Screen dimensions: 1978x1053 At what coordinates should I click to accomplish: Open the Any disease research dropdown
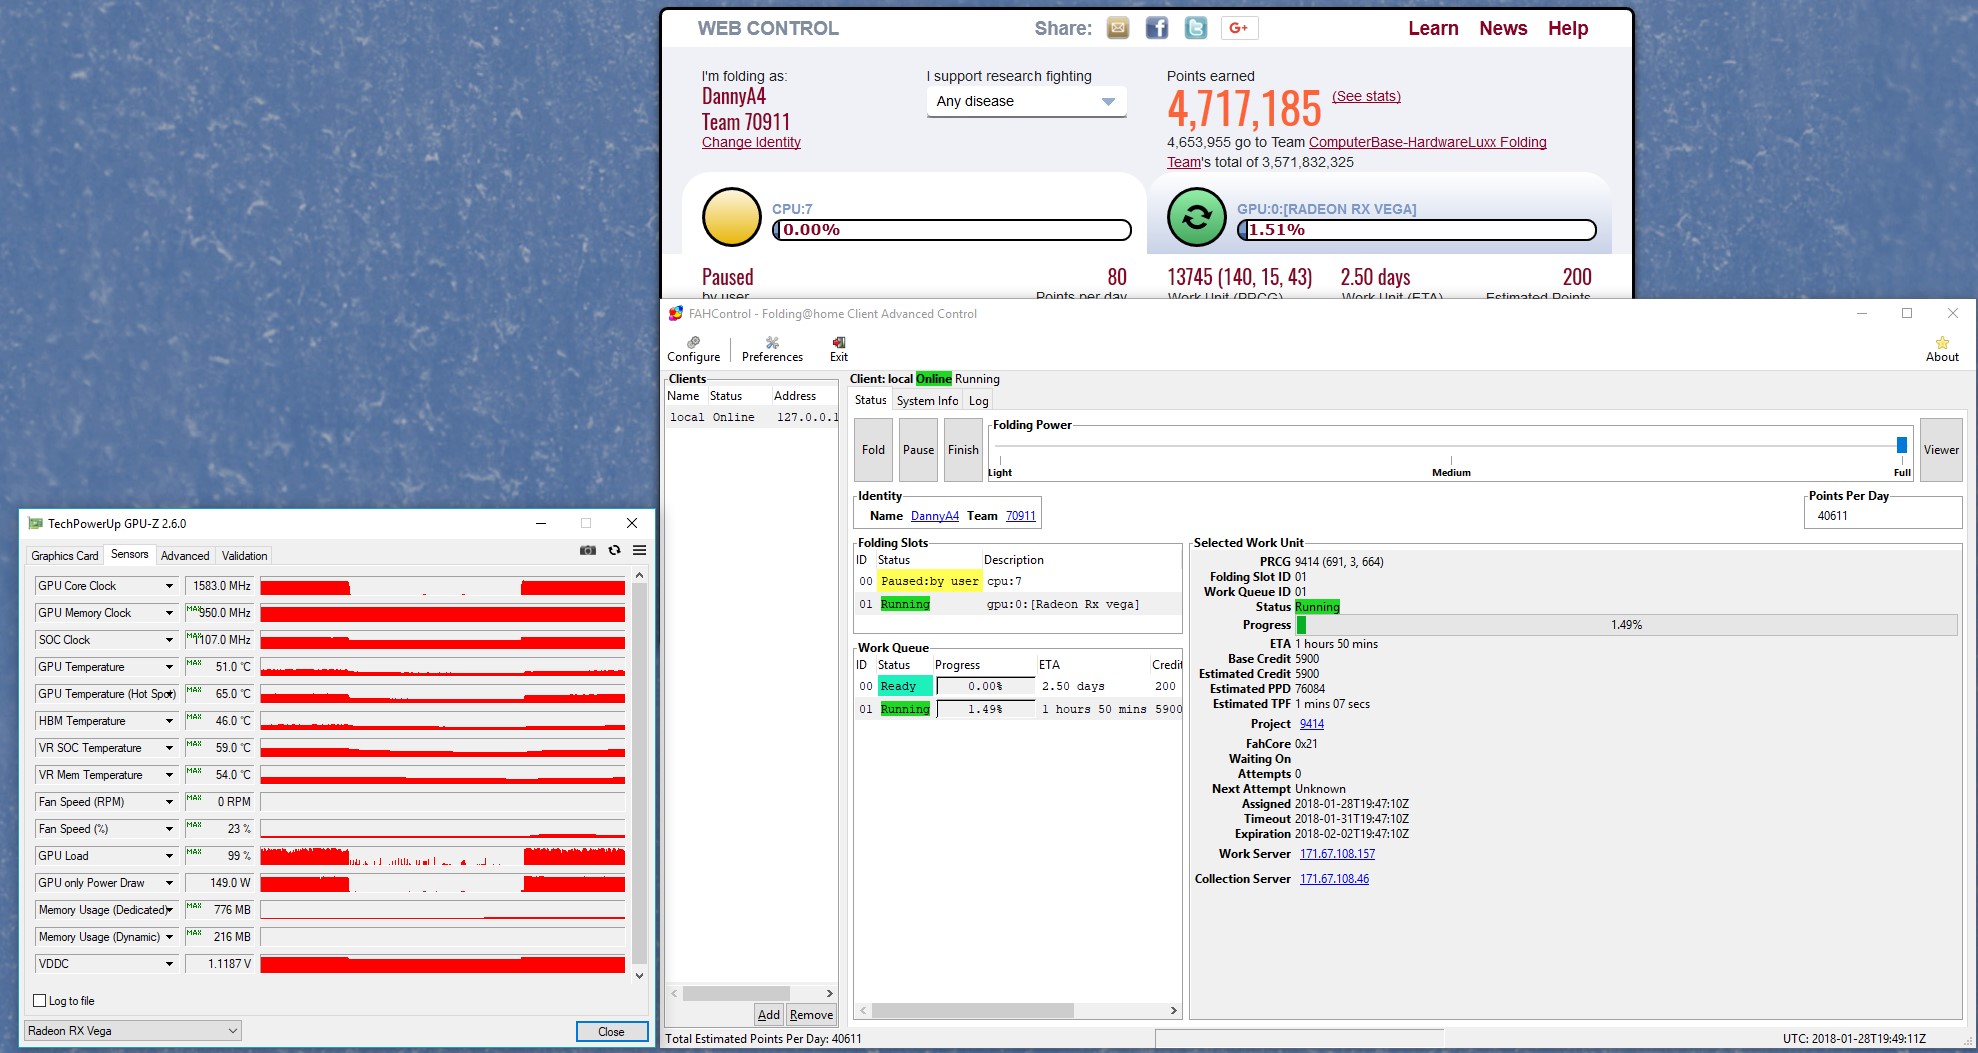click(1026, 101)
